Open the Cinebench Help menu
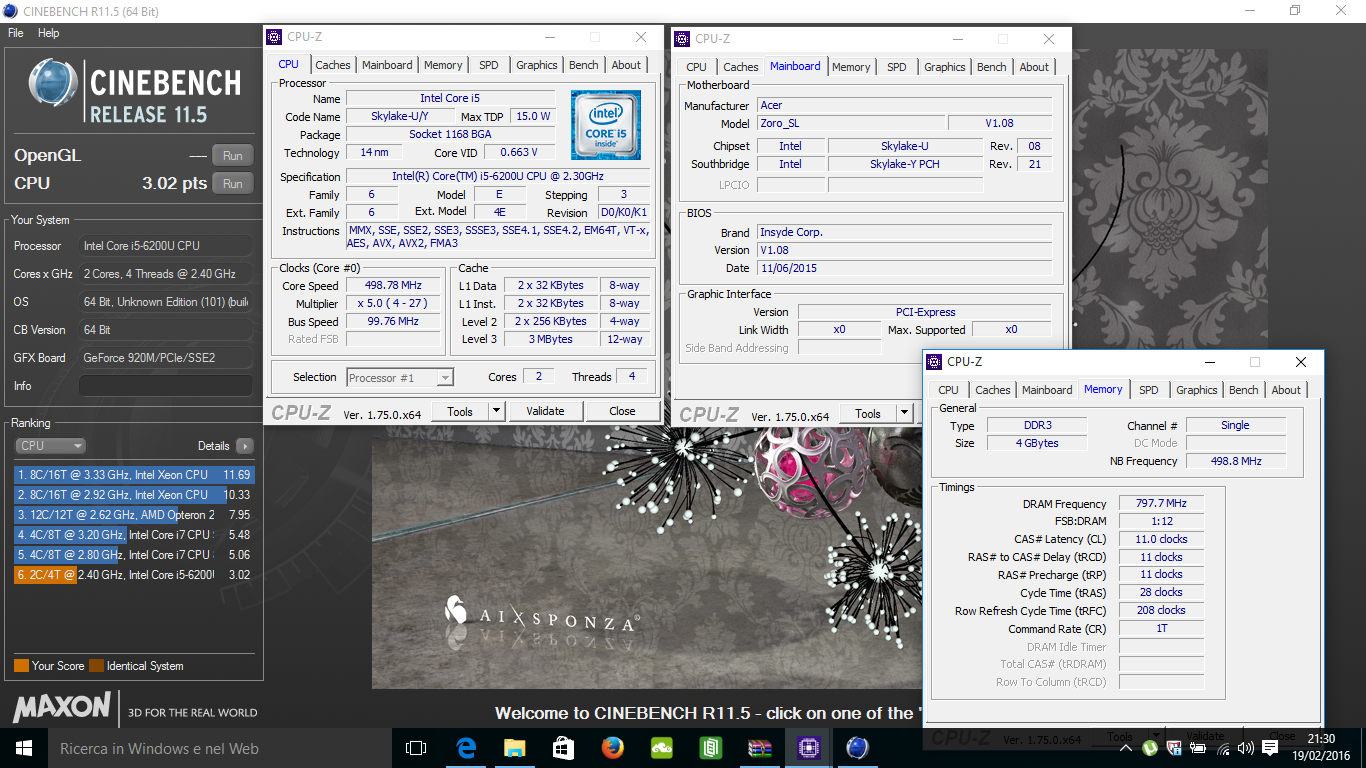Image resolution: width=1366 pixels, height=768 pixels. (48, 33)
